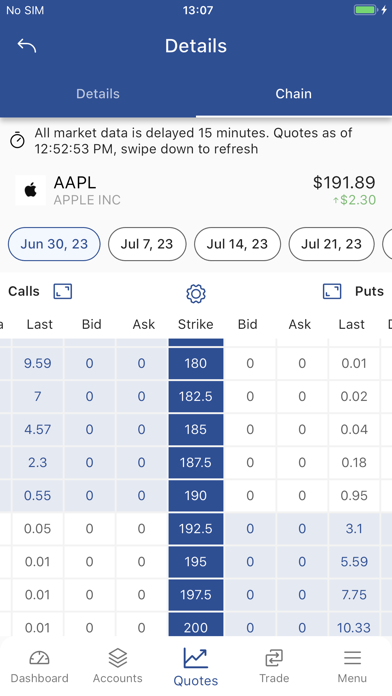Select call last price 9.59
Image resolution: width=392 pixels, height=696 pixels.
coord(38,364)
